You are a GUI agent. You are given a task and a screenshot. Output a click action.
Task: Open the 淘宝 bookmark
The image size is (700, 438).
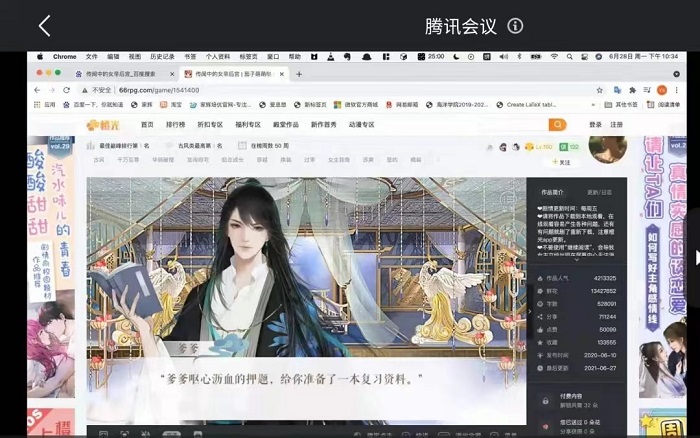171,104
